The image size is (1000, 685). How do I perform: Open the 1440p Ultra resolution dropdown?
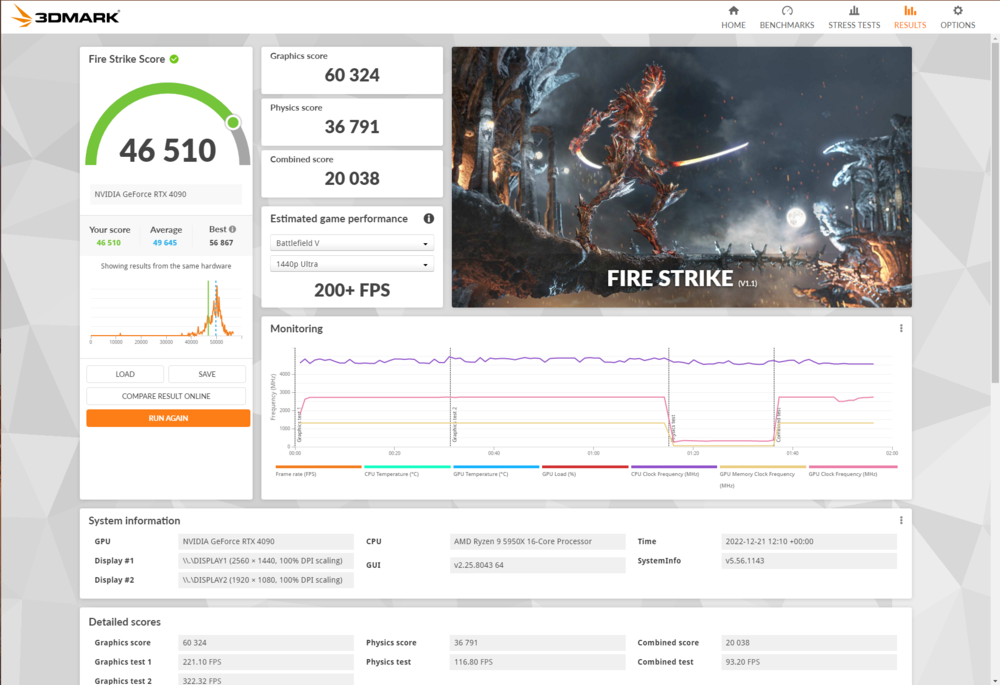352,264
